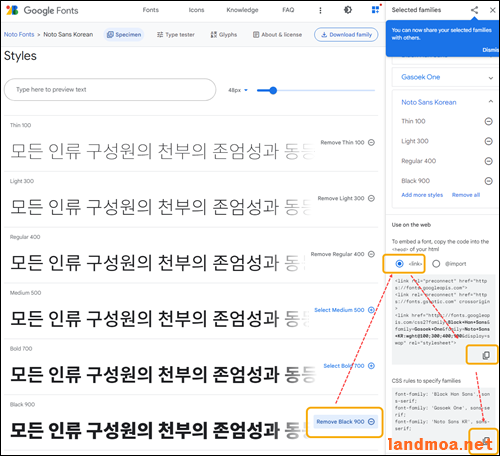The width and height of the screenshot is (500, 456).
Task: Close the Selected families panel
Action: [492, 10]
